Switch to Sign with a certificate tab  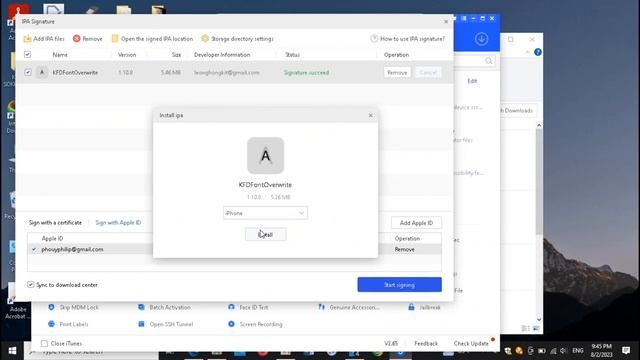[55, 223]
